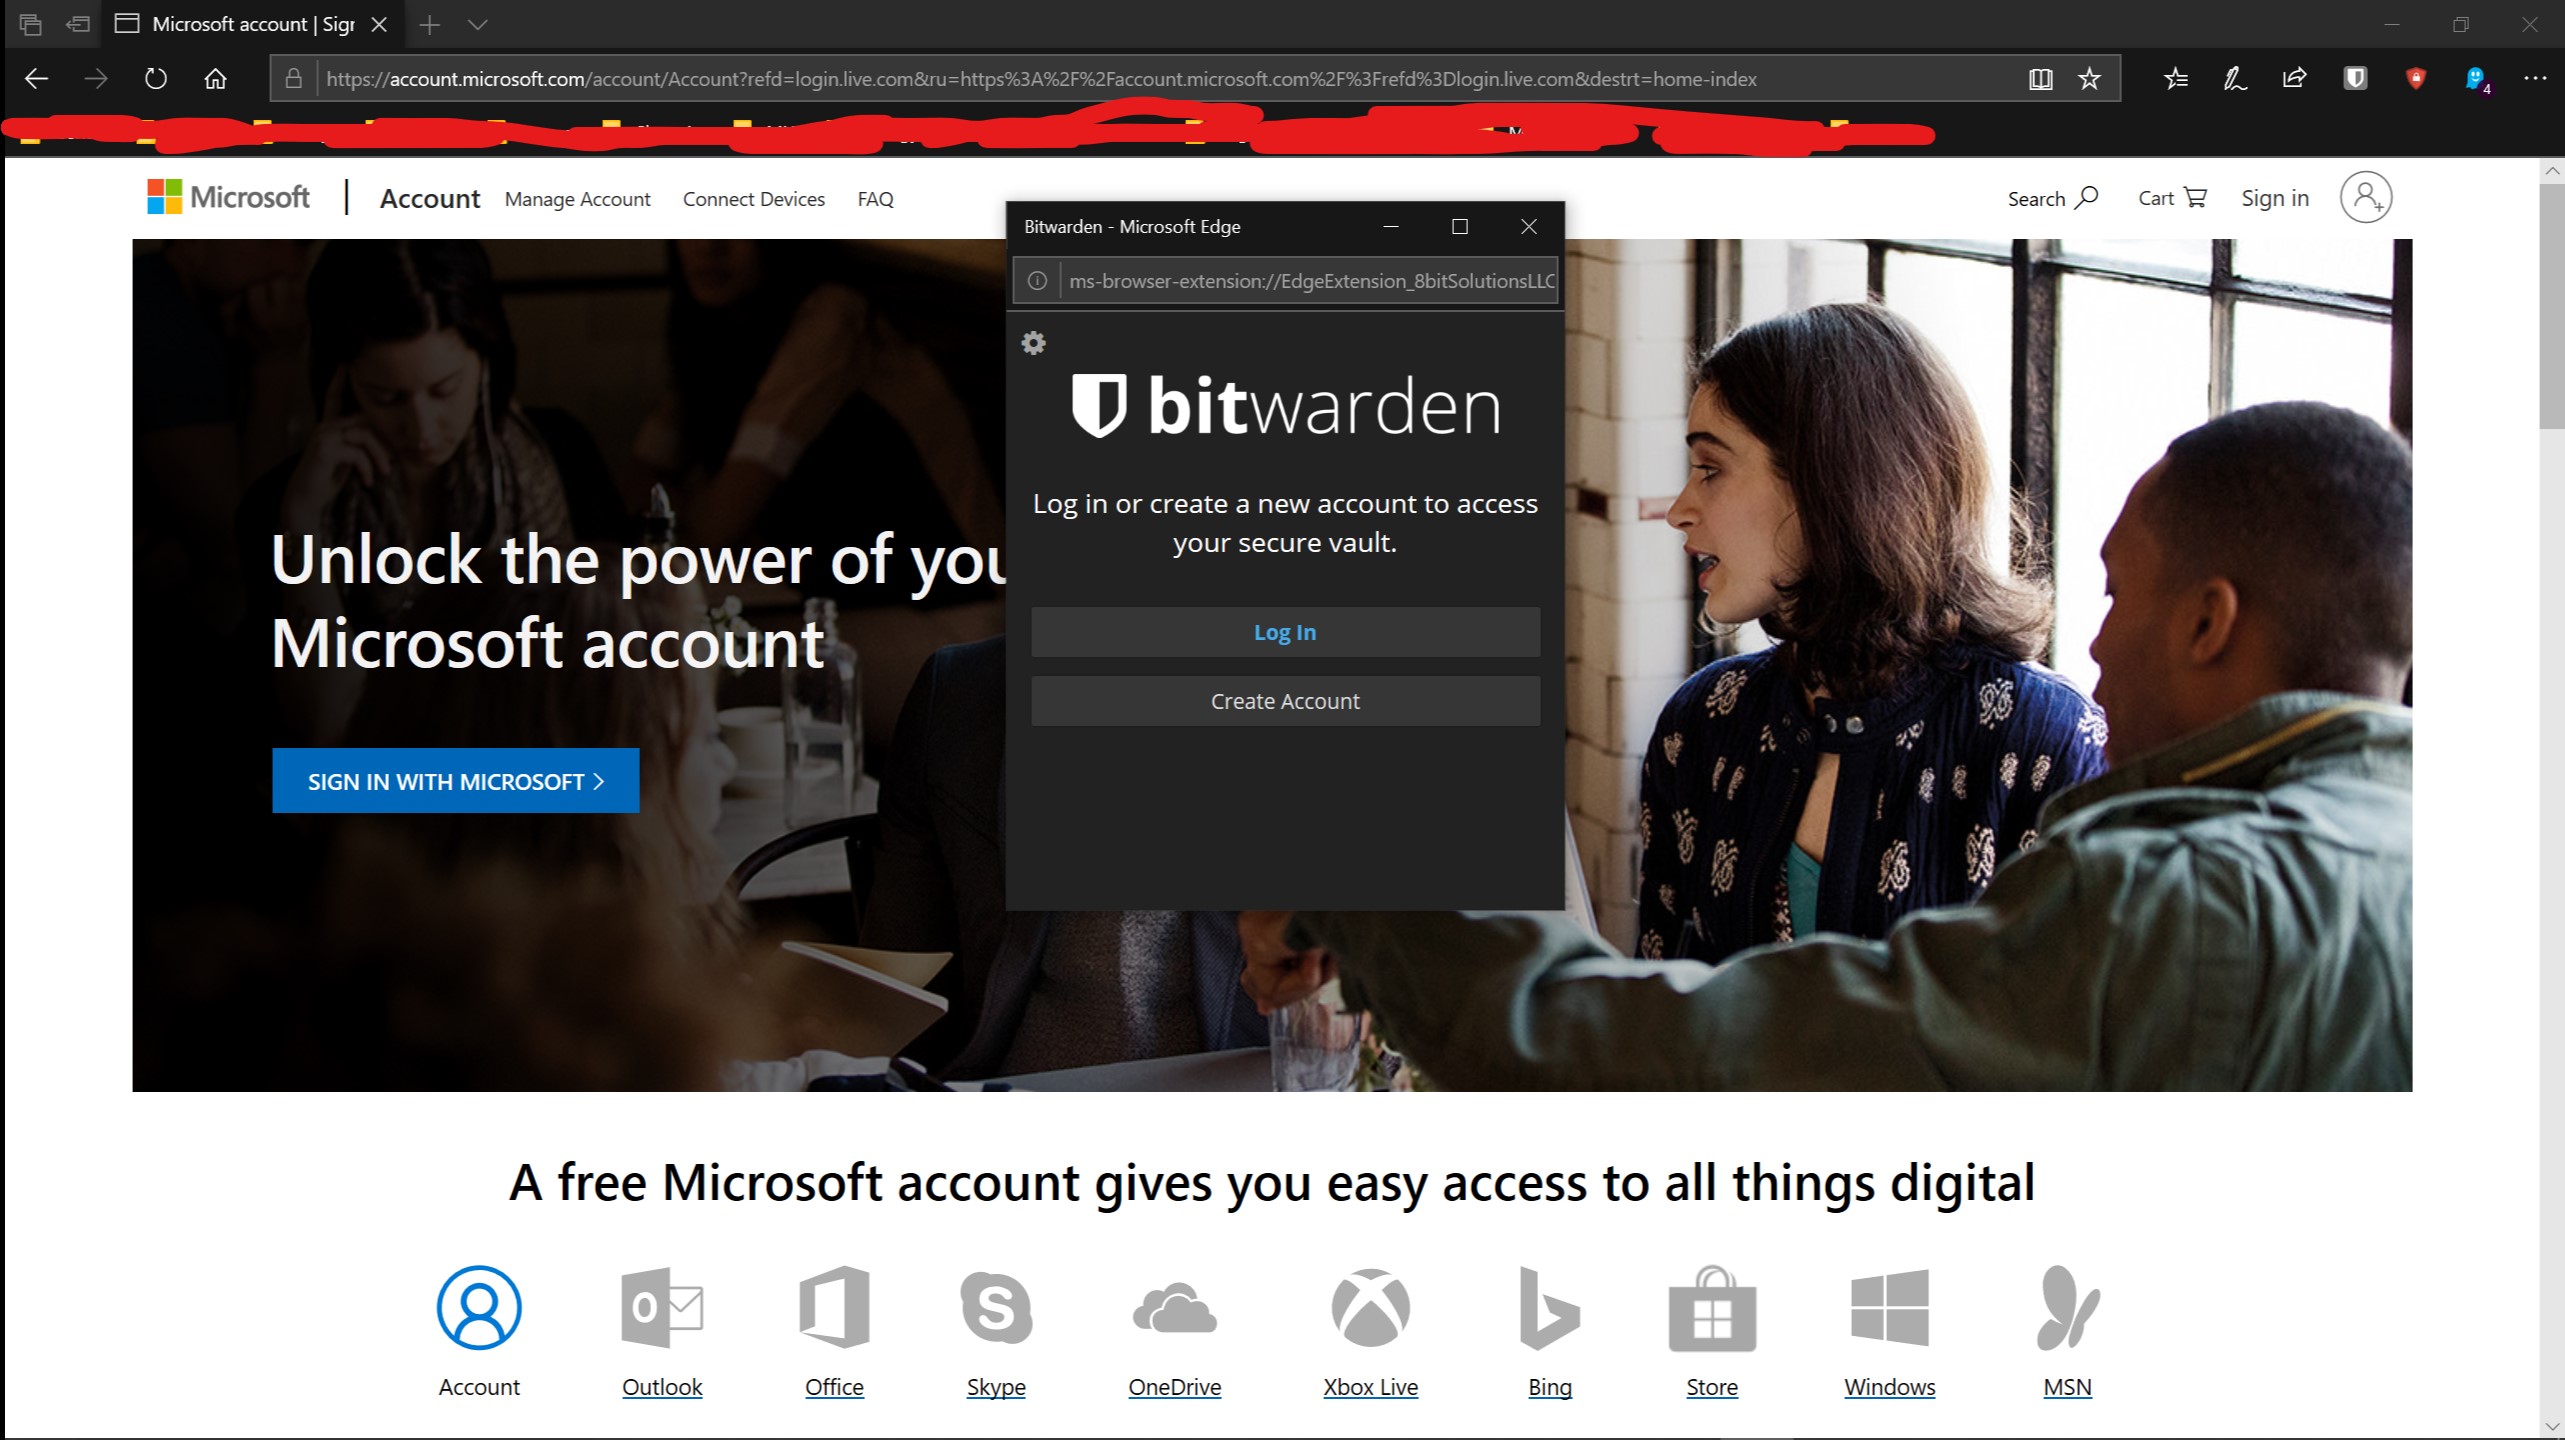Click the browser forward arrow

[x=96, y=79]
